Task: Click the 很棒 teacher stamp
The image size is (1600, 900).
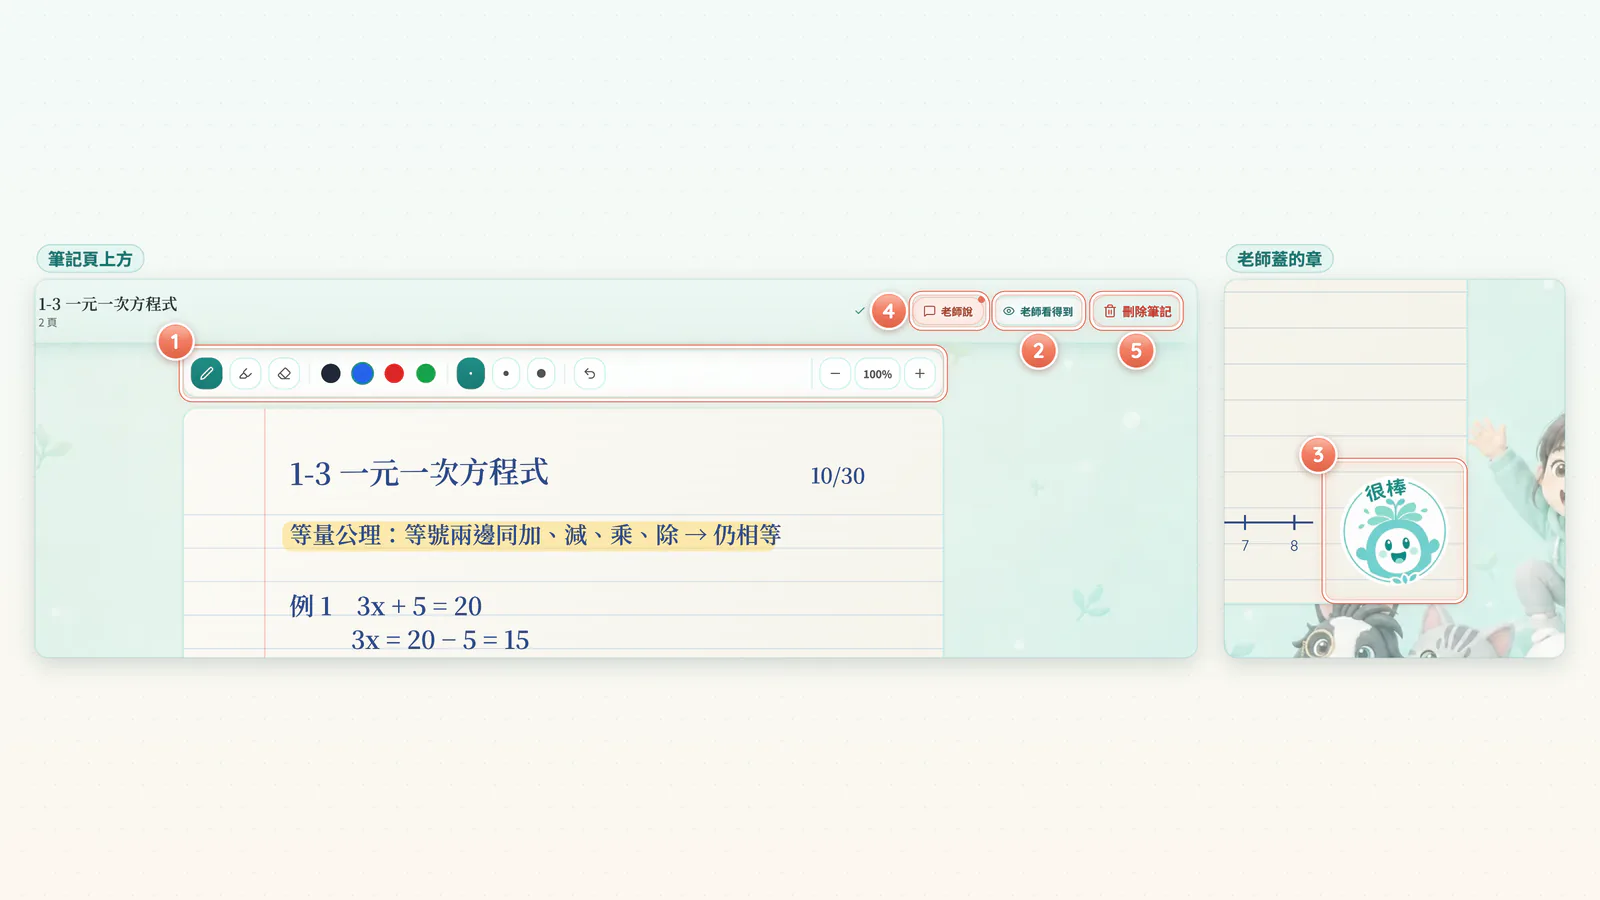Action: (1394, 531)
